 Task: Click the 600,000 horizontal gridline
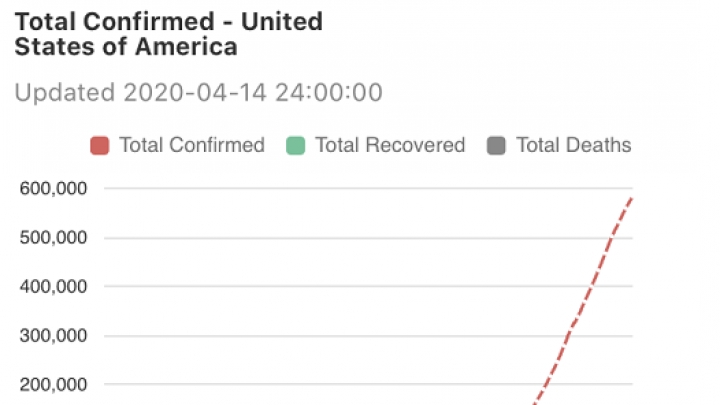(350, 189)
